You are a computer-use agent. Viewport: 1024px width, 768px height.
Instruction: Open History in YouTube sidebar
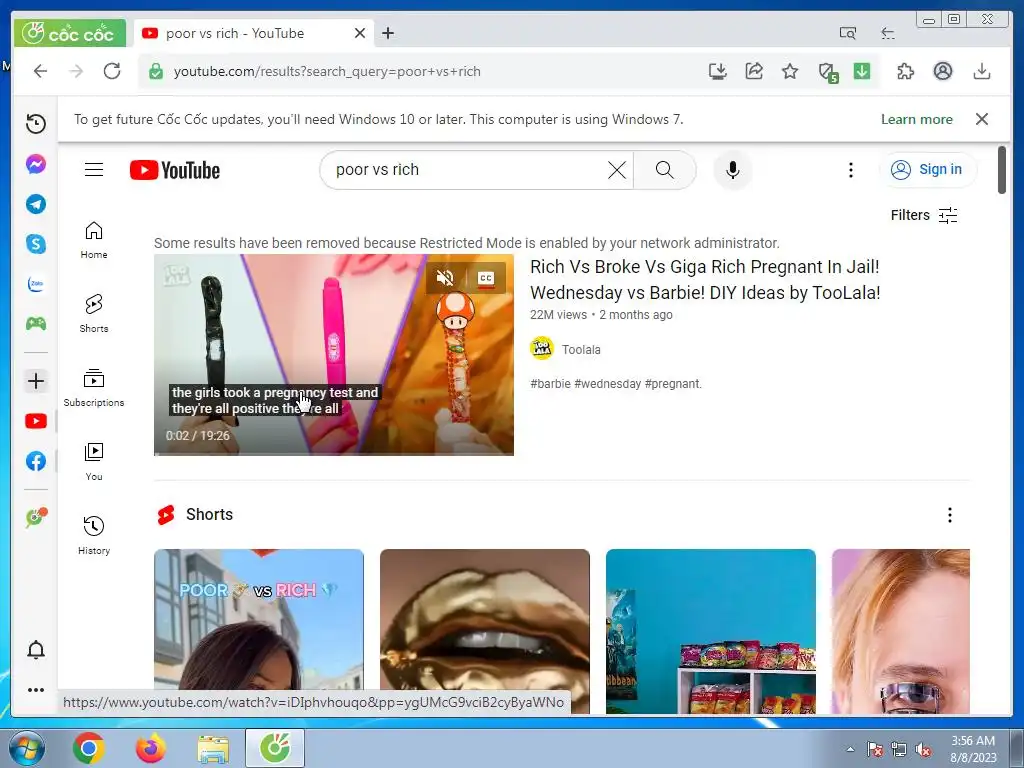(x=94, y=536)
